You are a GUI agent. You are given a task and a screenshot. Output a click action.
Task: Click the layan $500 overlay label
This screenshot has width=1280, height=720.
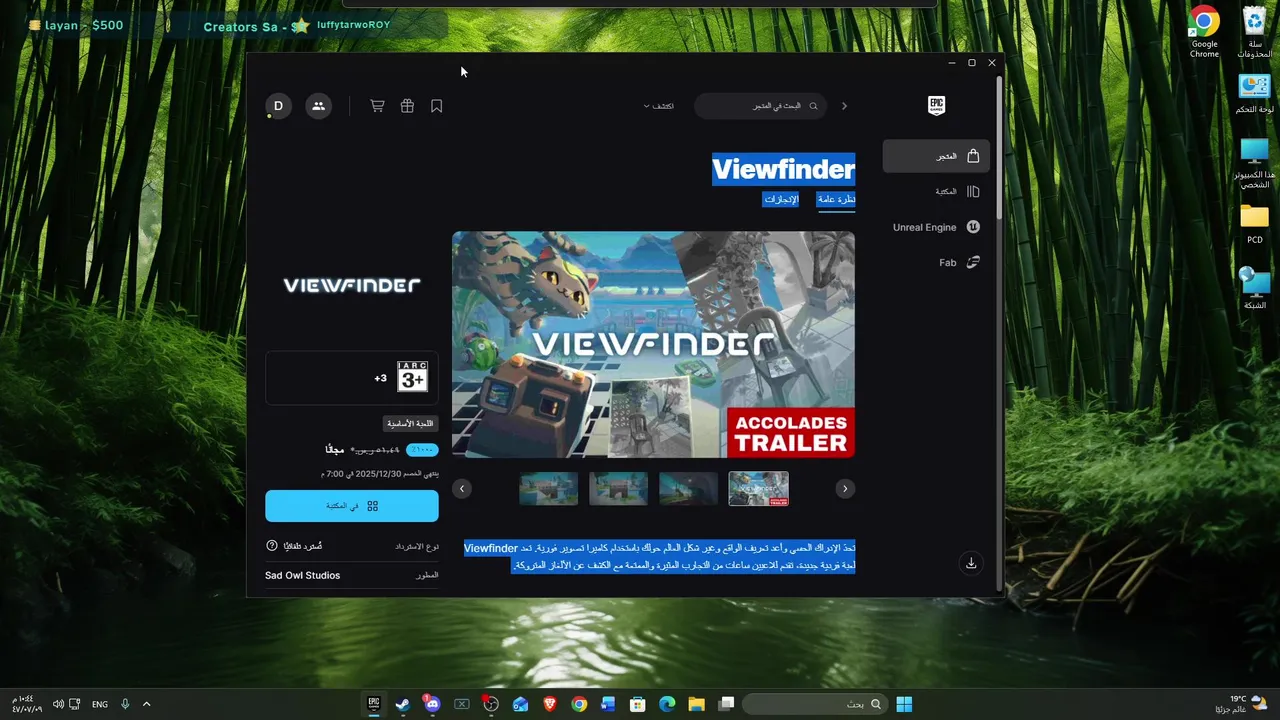pos(77,25)
